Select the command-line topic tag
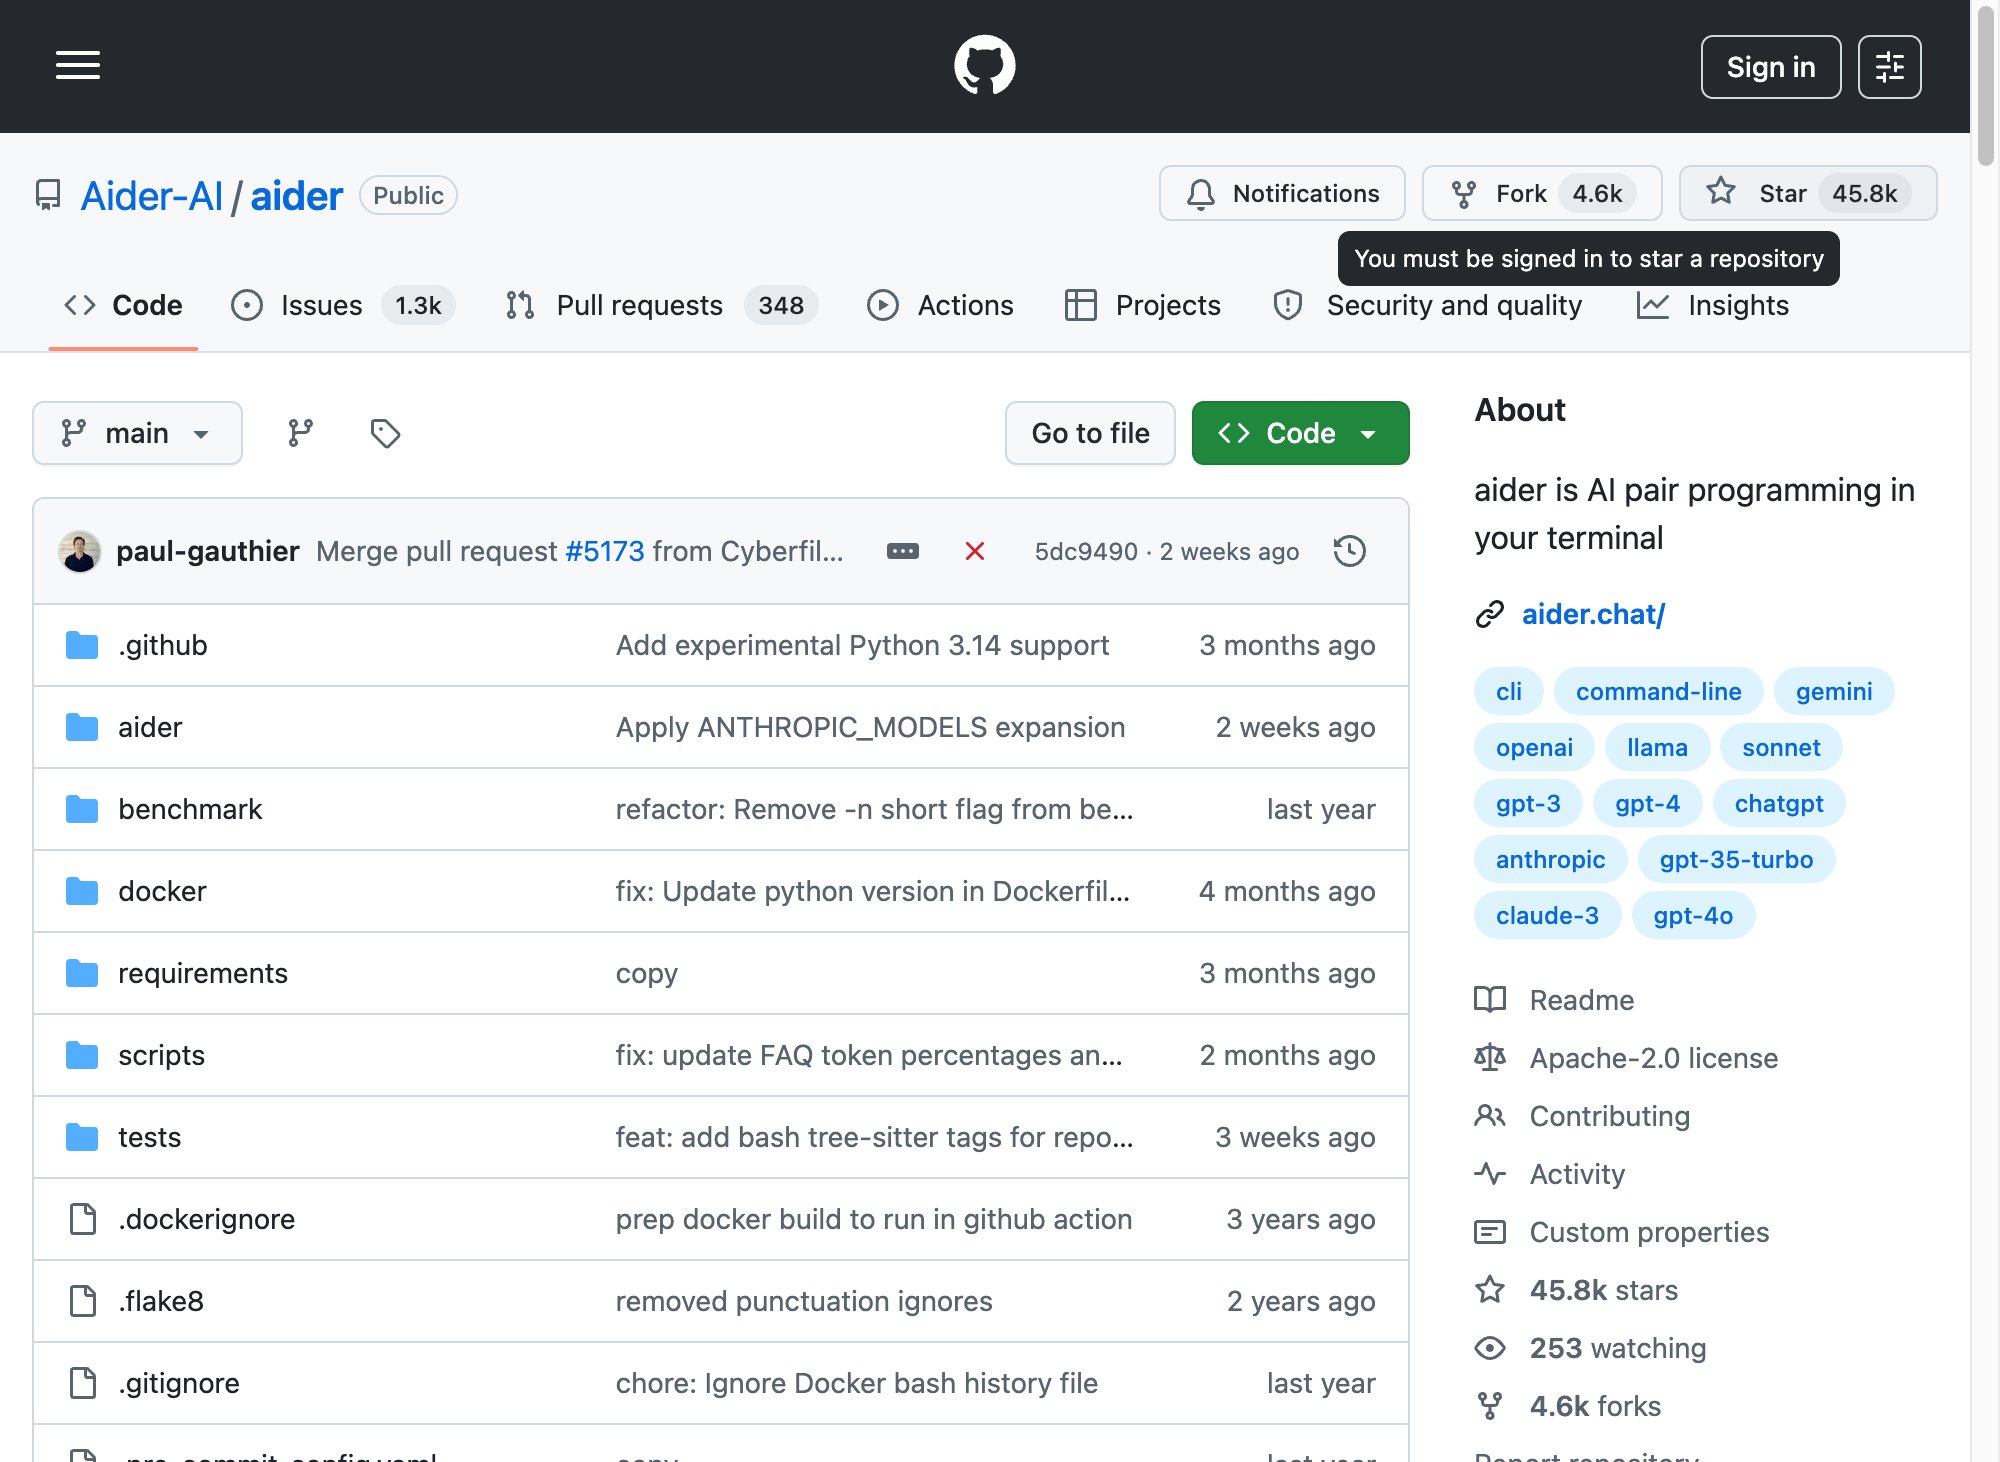The image size is (2000, 1462). tap(1658, 691)
